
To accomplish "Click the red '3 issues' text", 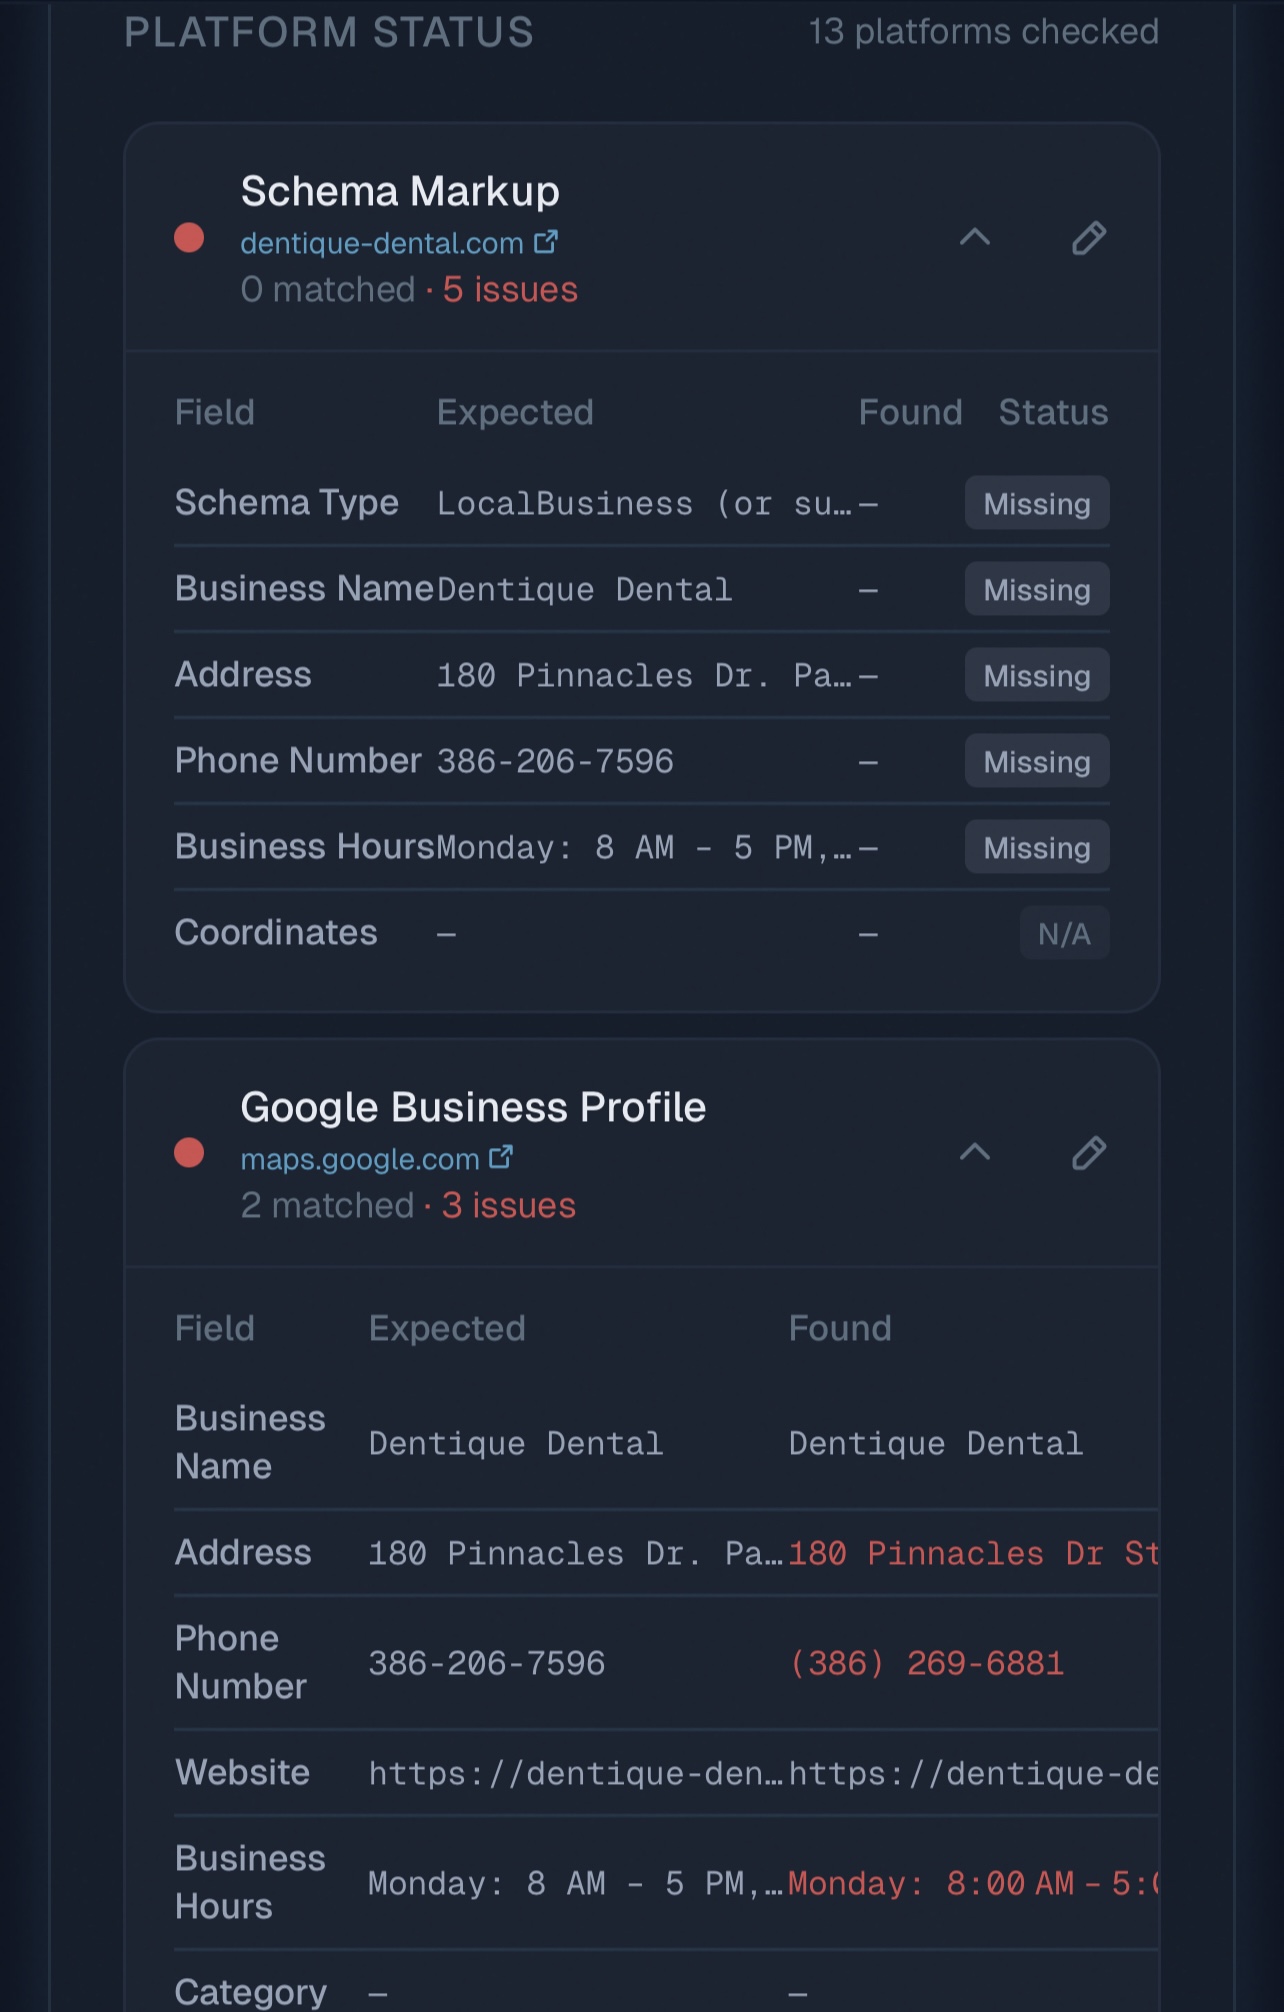I will point(509,1206).
